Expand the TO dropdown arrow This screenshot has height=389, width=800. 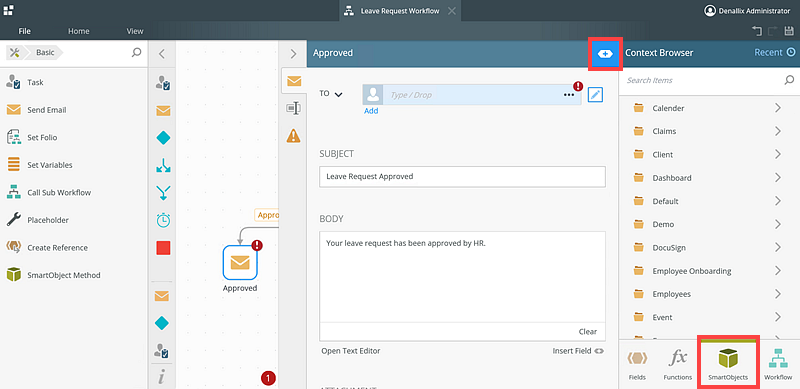point(338,94)
